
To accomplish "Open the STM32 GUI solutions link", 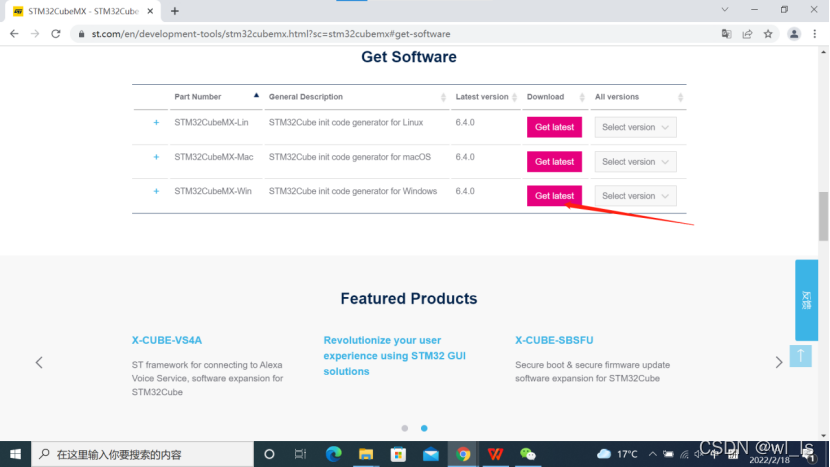I will 394,356.
